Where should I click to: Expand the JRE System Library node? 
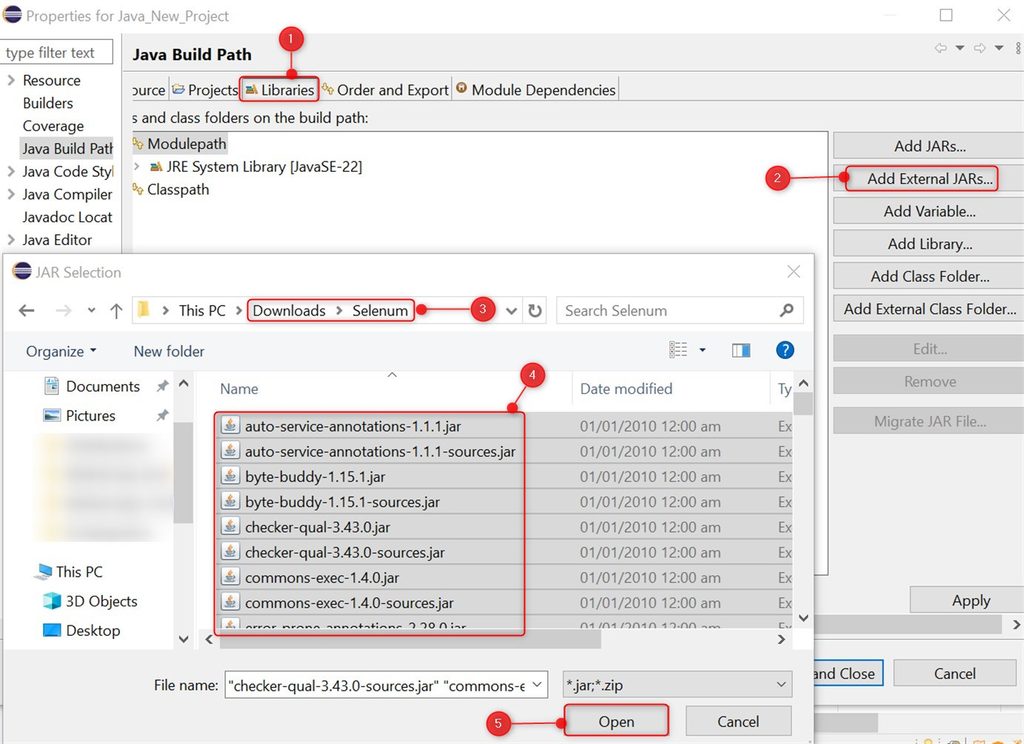(136, 167)
